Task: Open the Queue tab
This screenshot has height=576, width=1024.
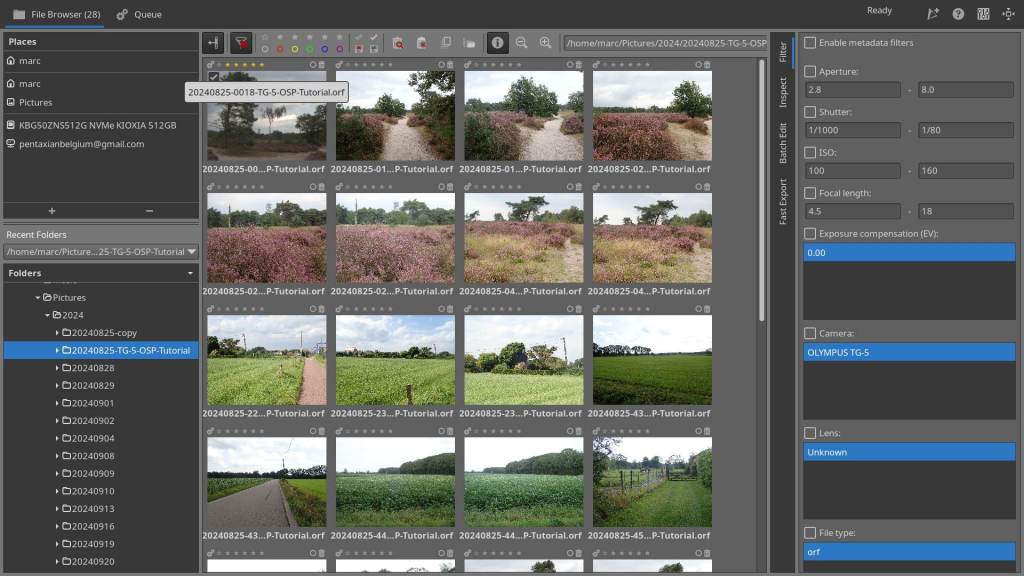Action: [139, 14]
